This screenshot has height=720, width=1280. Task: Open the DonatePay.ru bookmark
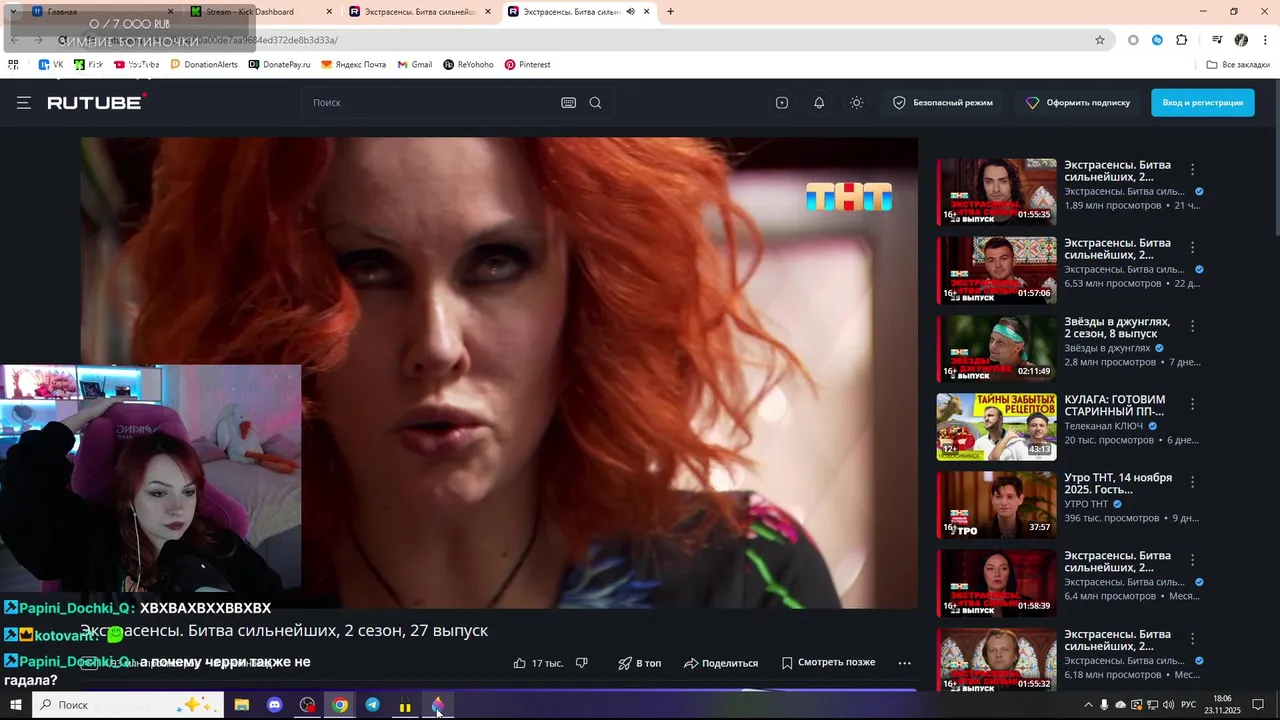(279, 64)
